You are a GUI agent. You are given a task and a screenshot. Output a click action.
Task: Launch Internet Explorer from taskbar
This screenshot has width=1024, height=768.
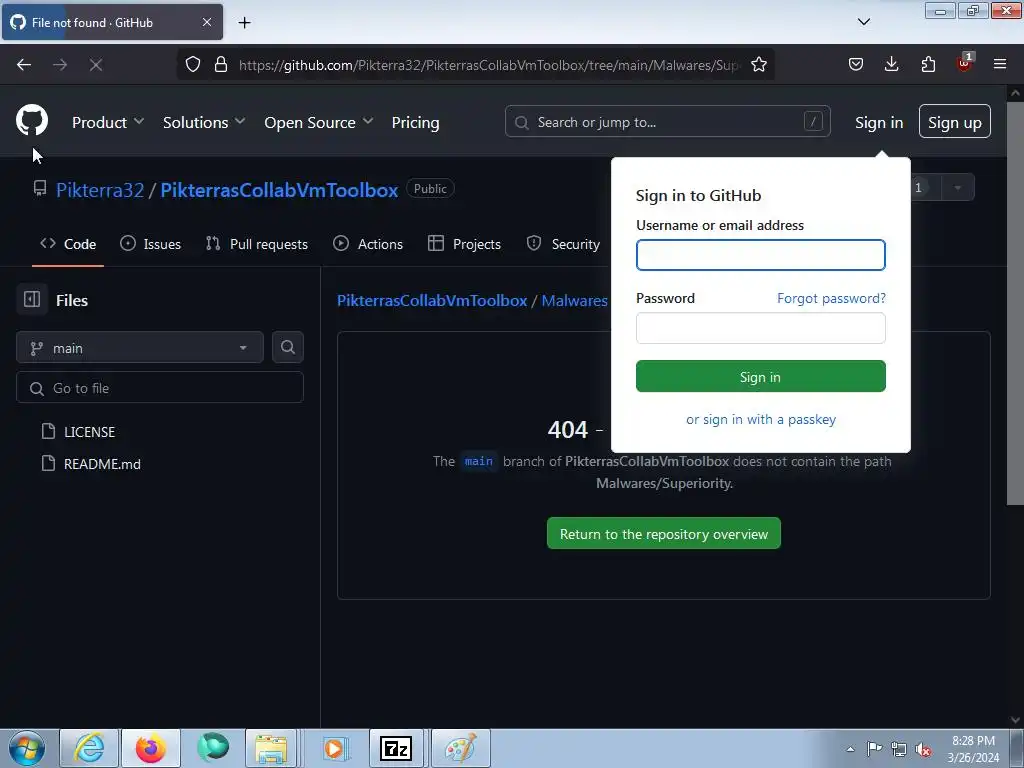[x=89, y=748]
